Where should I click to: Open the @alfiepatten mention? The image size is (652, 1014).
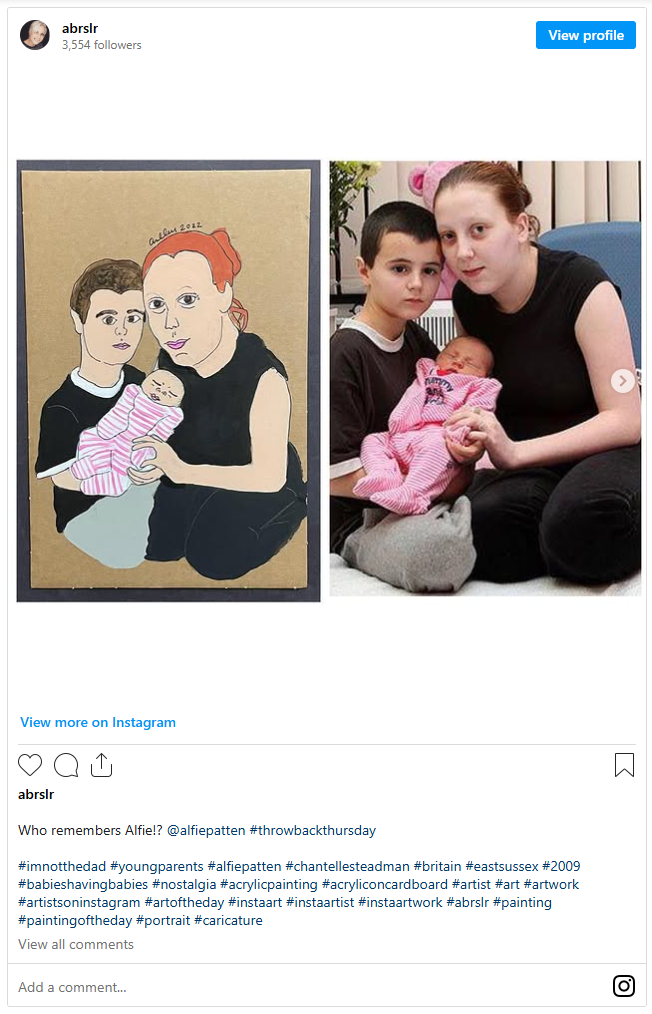tap(206, 830)
